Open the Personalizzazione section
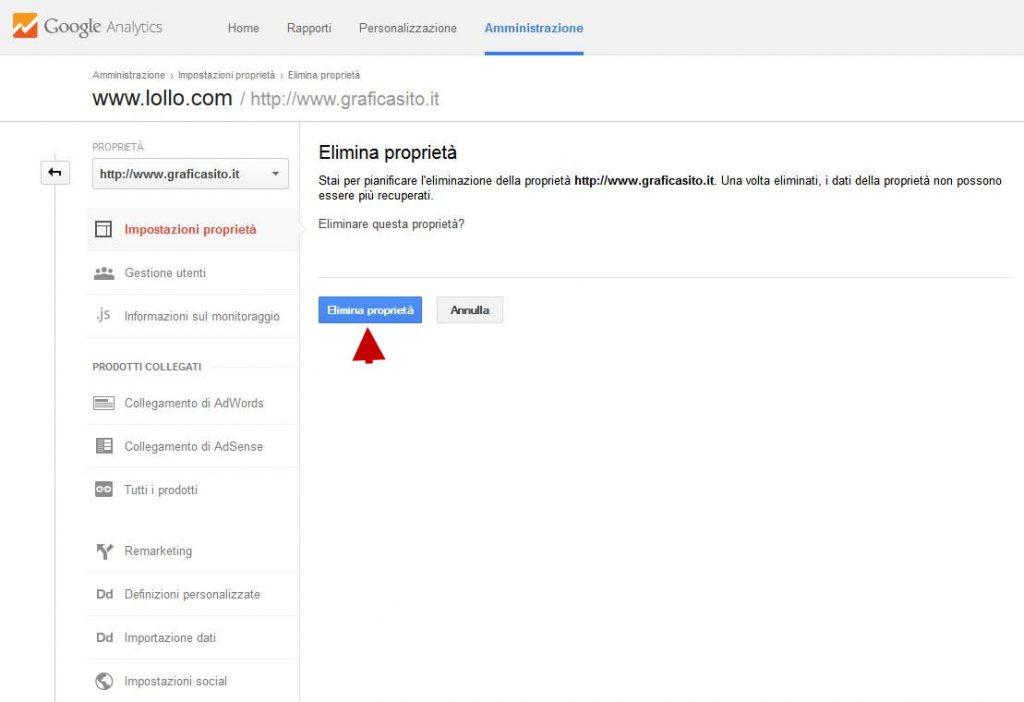 408,28
